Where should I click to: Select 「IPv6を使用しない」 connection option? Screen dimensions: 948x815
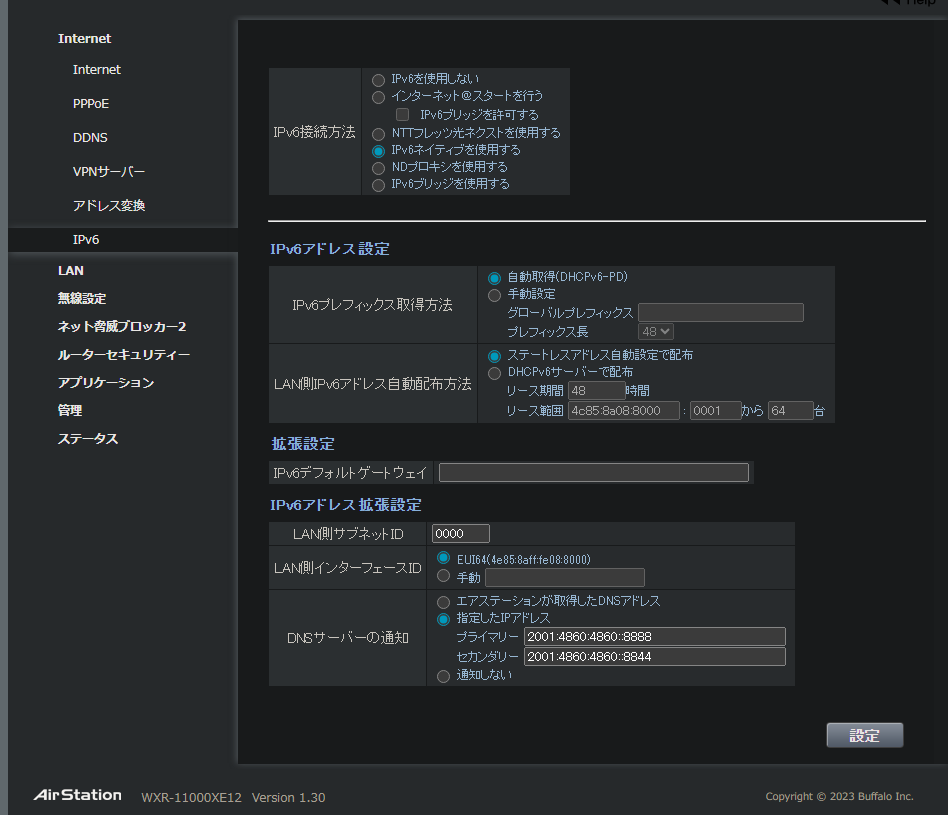coord(379,80)
